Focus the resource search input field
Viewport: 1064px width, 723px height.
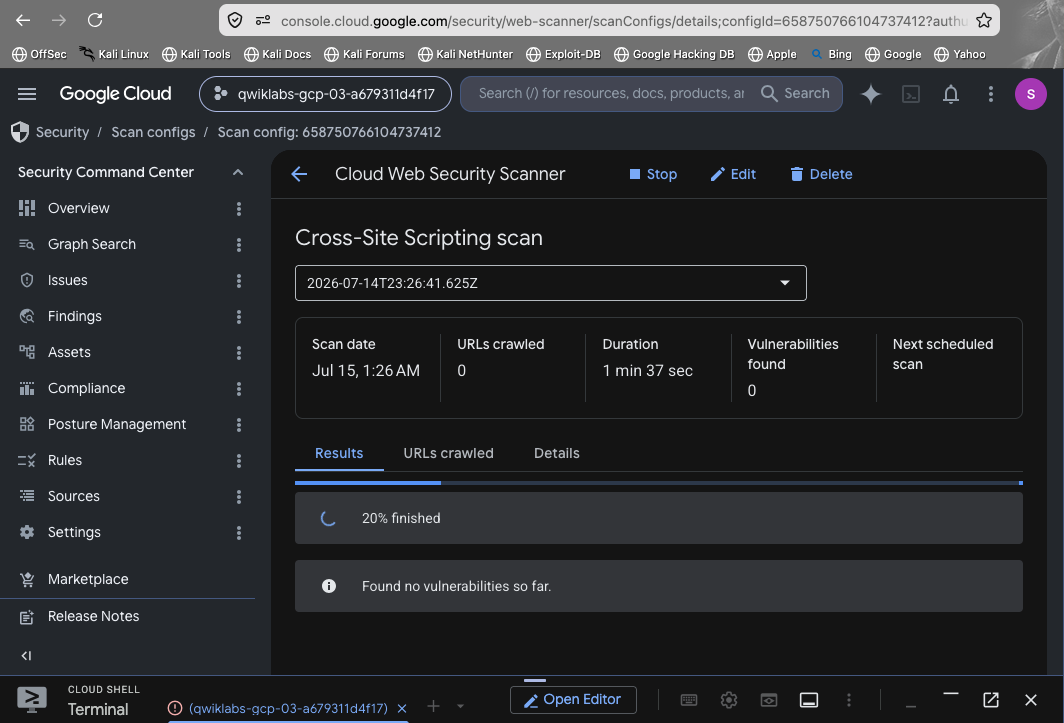tap(611, 94)
